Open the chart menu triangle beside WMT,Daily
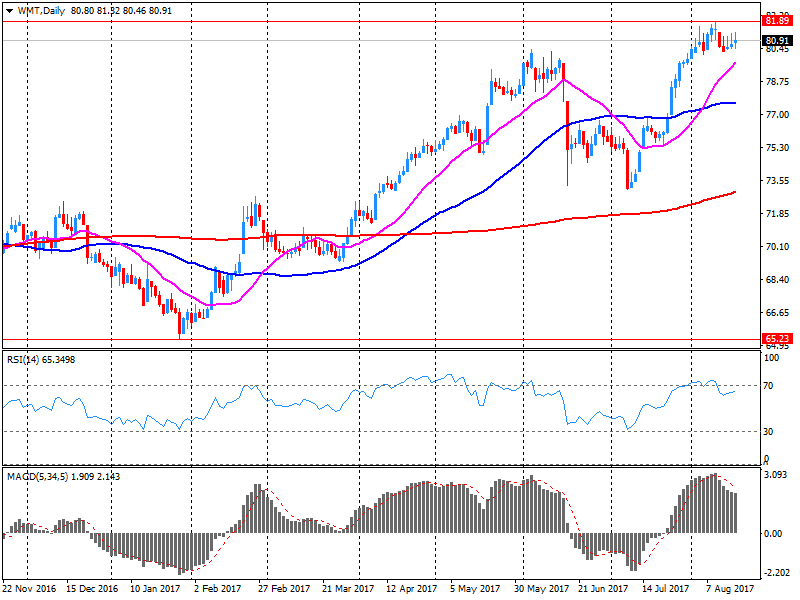 pos(9,11)
